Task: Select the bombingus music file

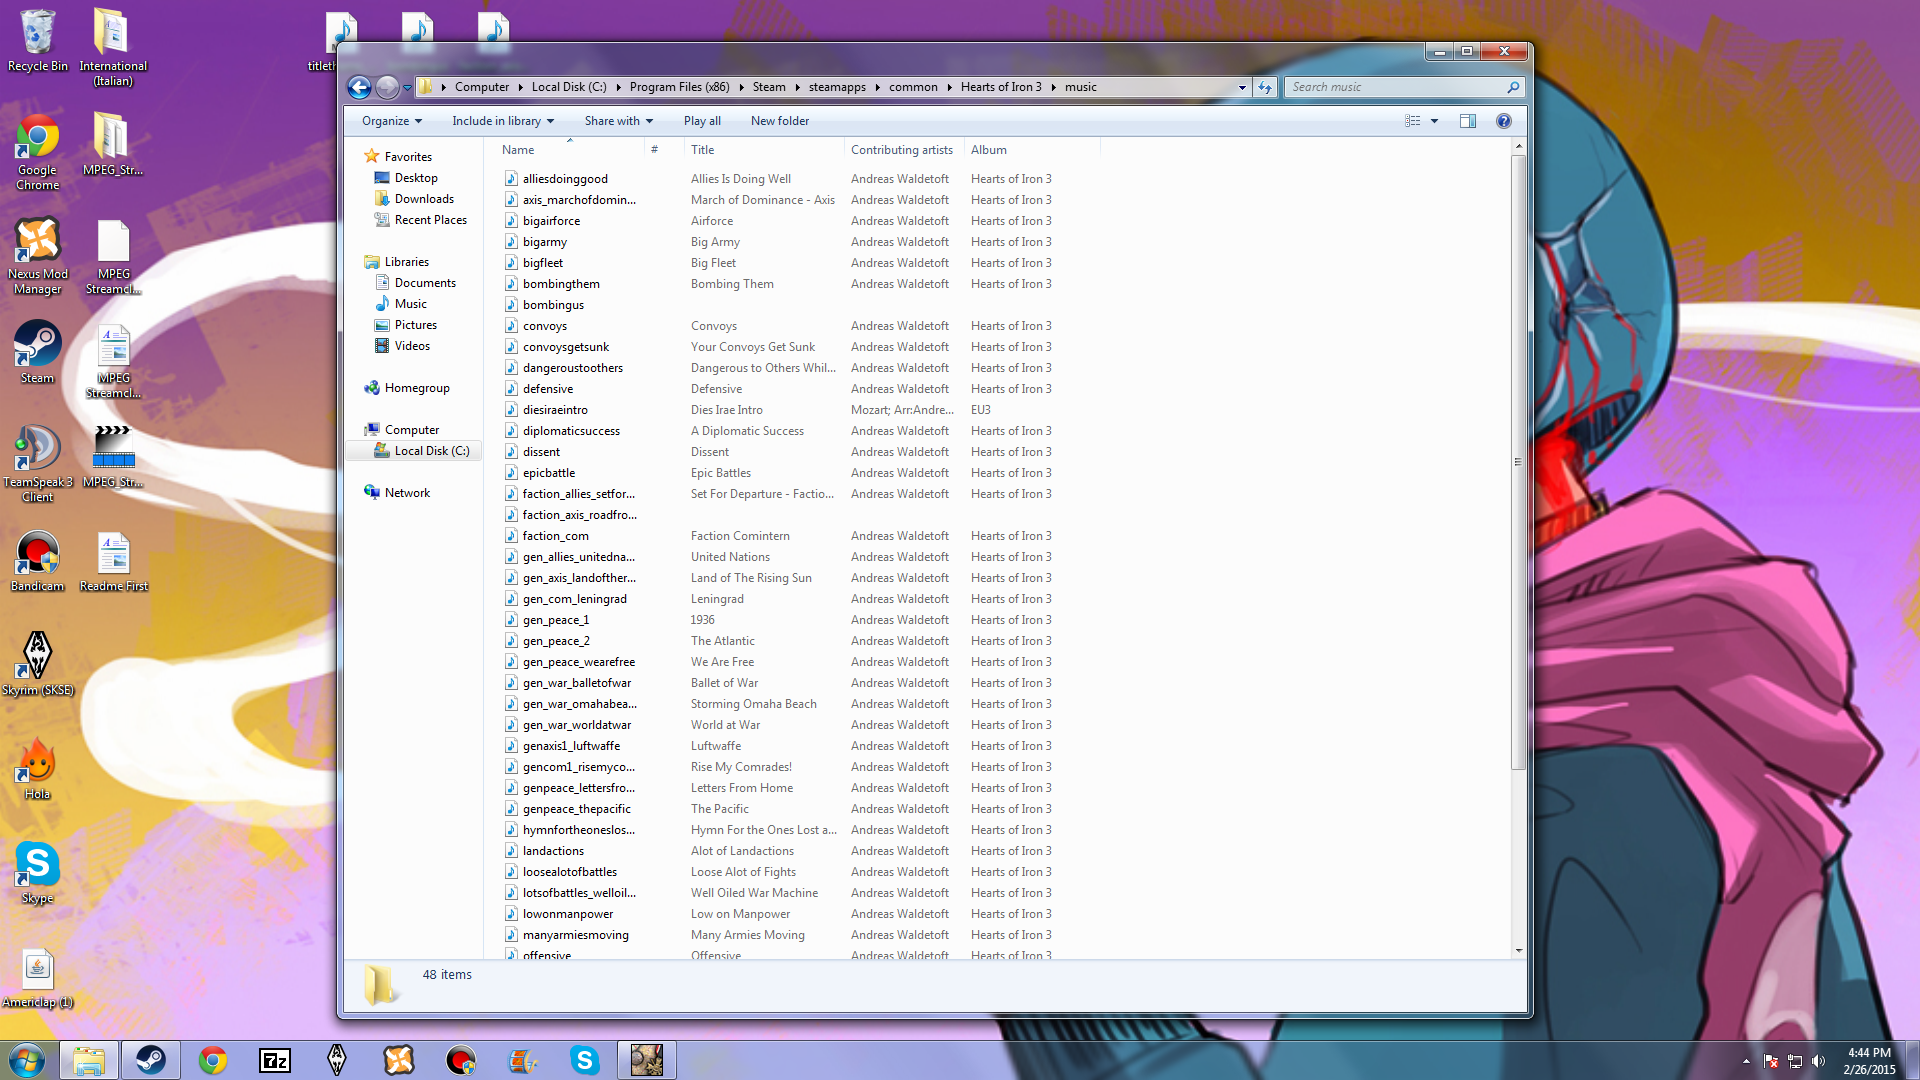Action: pos(553,305)
